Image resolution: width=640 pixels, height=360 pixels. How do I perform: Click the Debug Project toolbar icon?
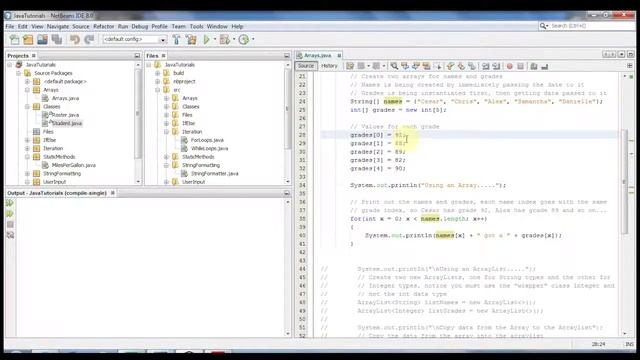[224, 40]
